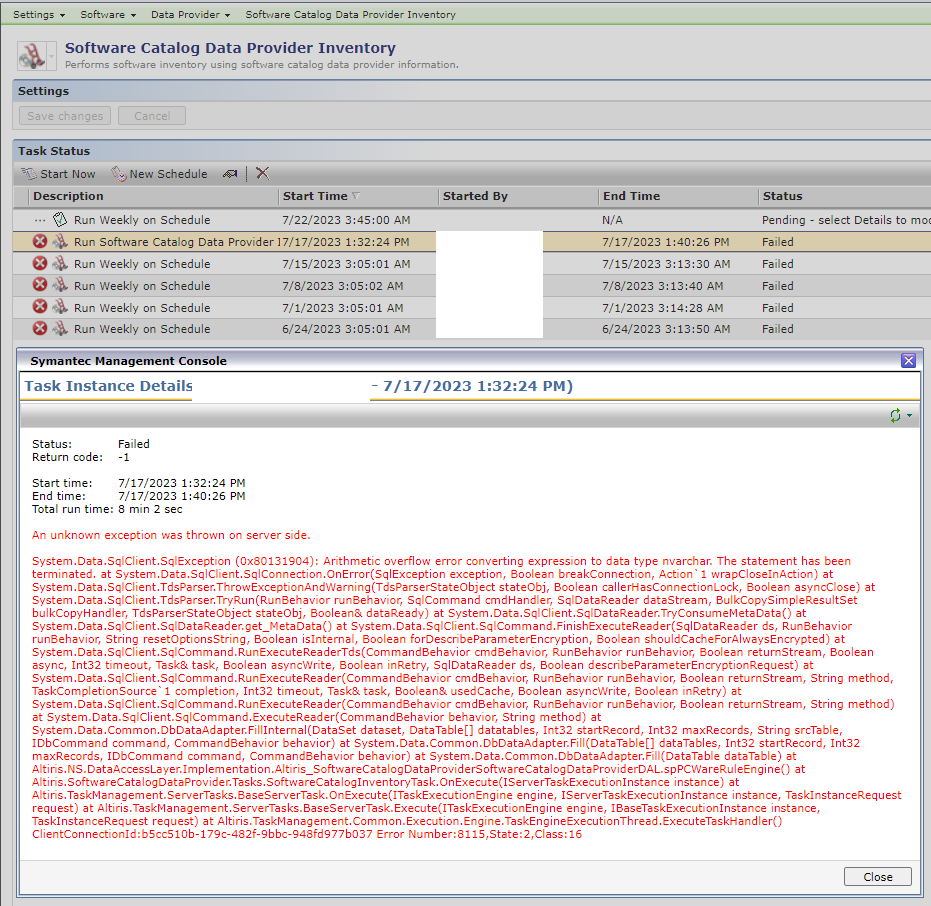931x906 pixels.
Task: Select Run Weekly on Schedule 7/8/2023 row
Action: [472, 286]
